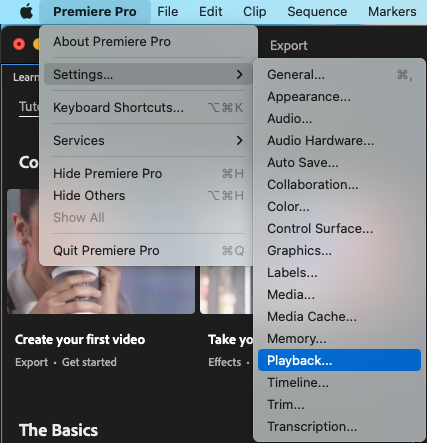
Task: Open Graphics... settings
Action: click(x=339, y=251)
